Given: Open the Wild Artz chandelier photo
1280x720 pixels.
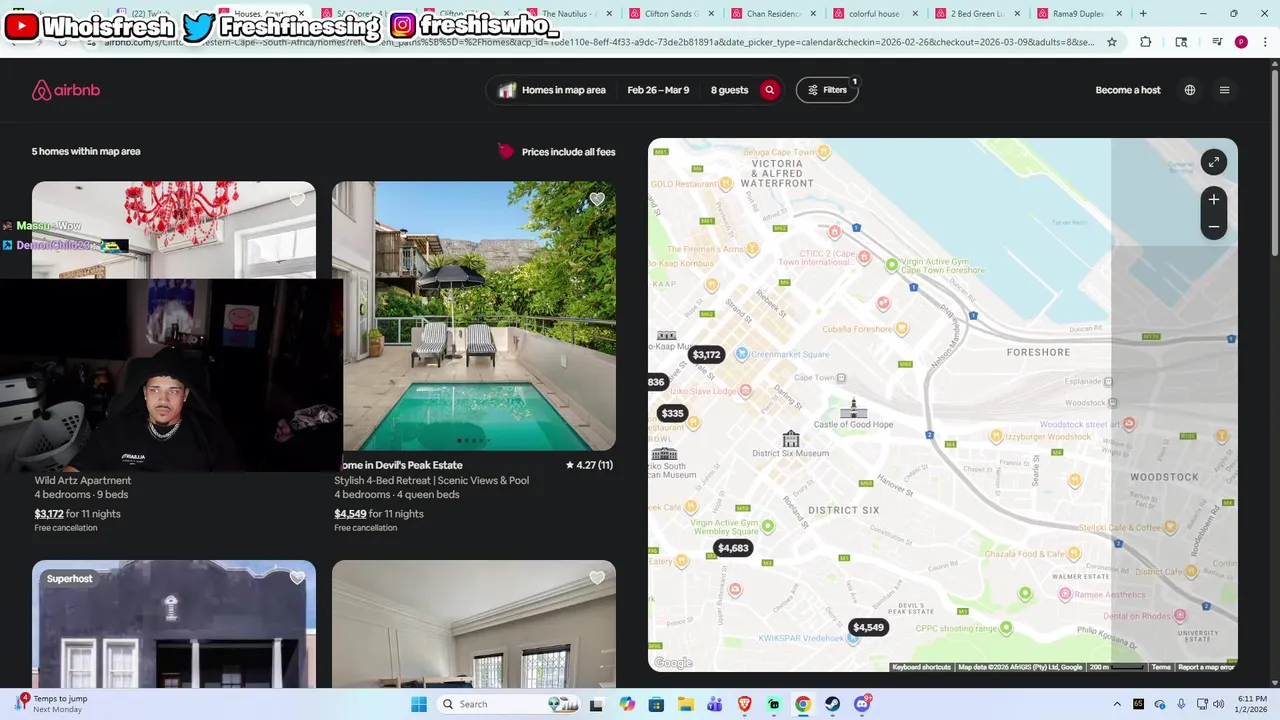Looking at the screenshot, I should tap(174, 230).
